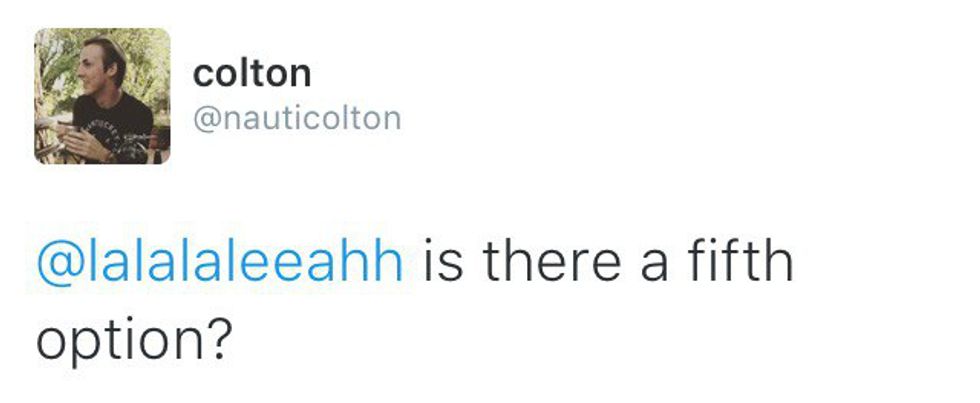Click the word "option?" in the tweet
This screenshot has height=403, width=980.
point(133,341)
